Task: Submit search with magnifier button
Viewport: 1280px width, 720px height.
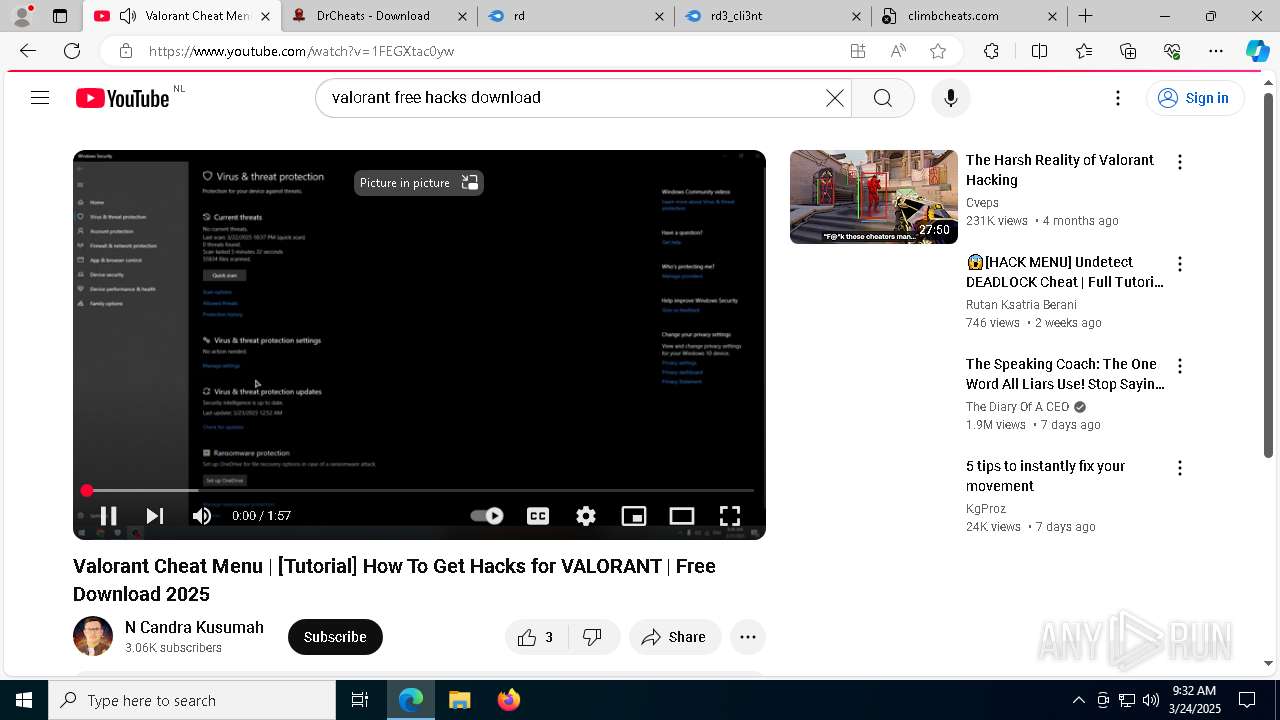Action: (x=882, y=98)
